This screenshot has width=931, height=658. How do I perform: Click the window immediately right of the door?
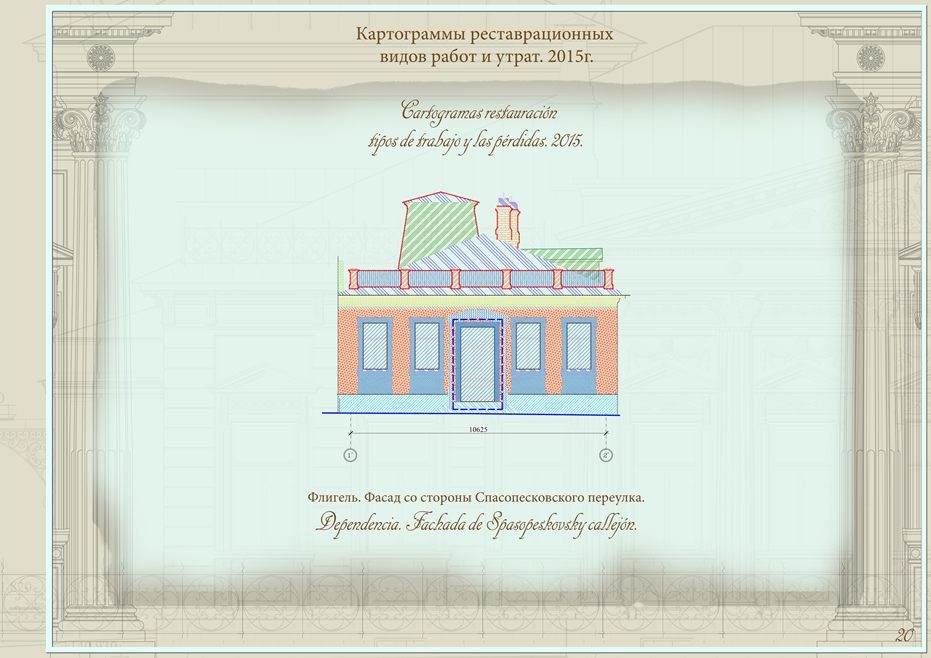[528, 346]
